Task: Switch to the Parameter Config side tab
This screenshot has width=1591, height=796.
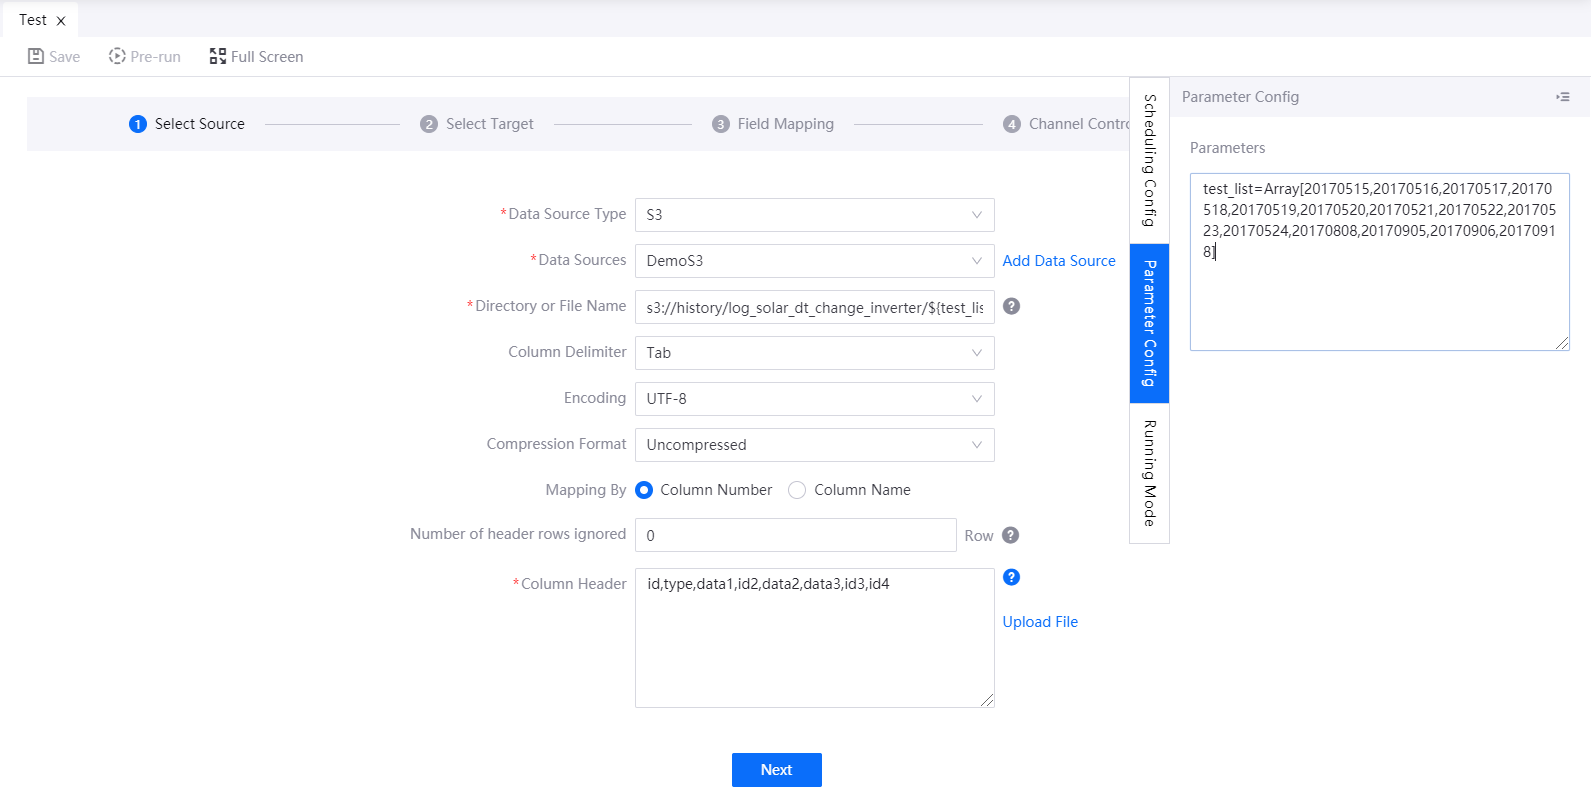Action: (1150, 323)
